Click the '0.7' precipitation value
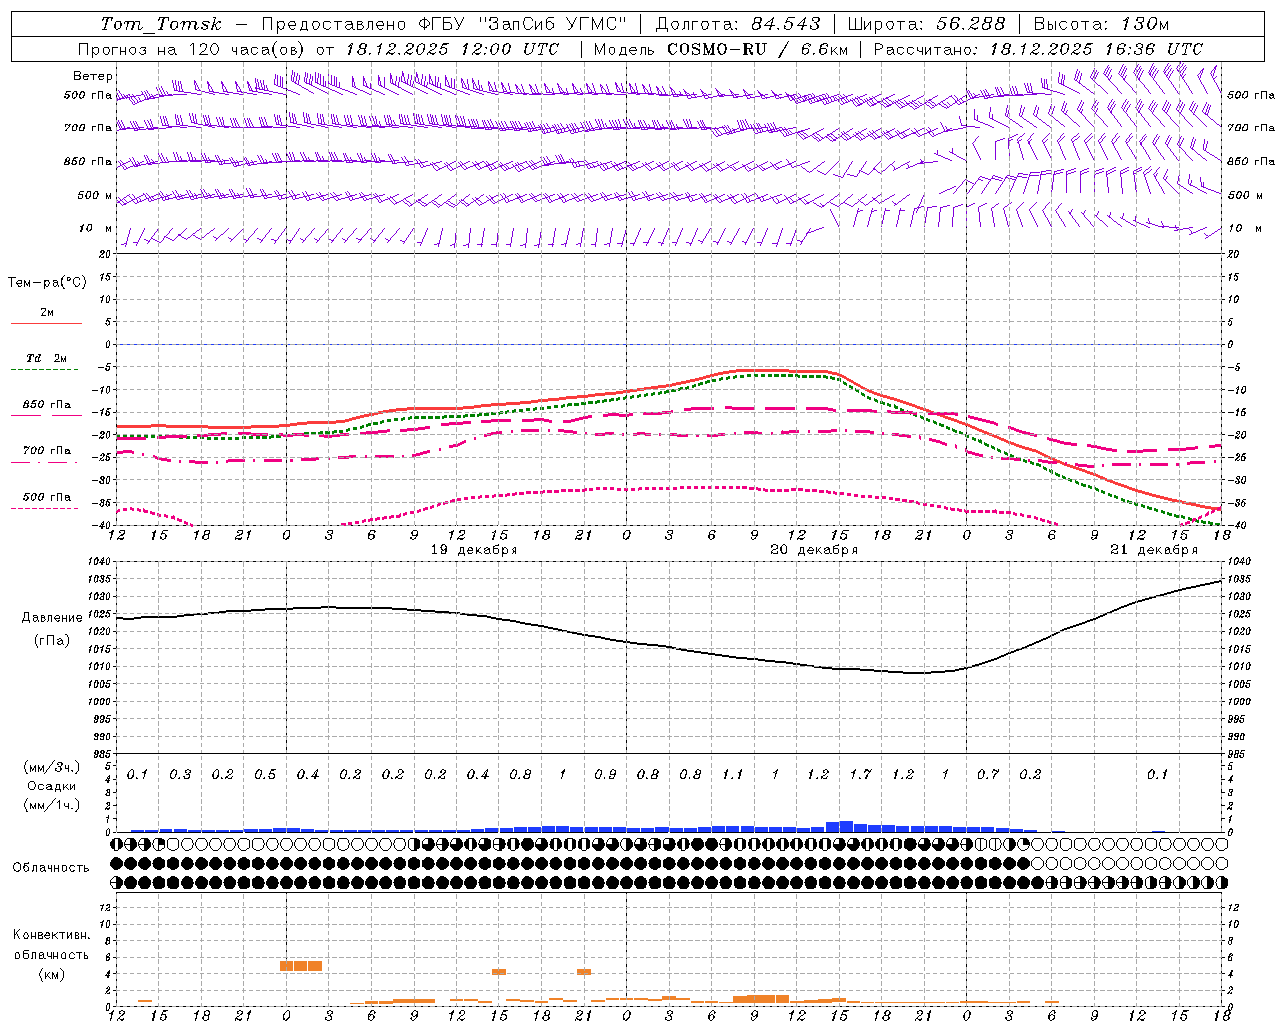The width and height of the screenshot is (1280, 1024). coord(988,775)
